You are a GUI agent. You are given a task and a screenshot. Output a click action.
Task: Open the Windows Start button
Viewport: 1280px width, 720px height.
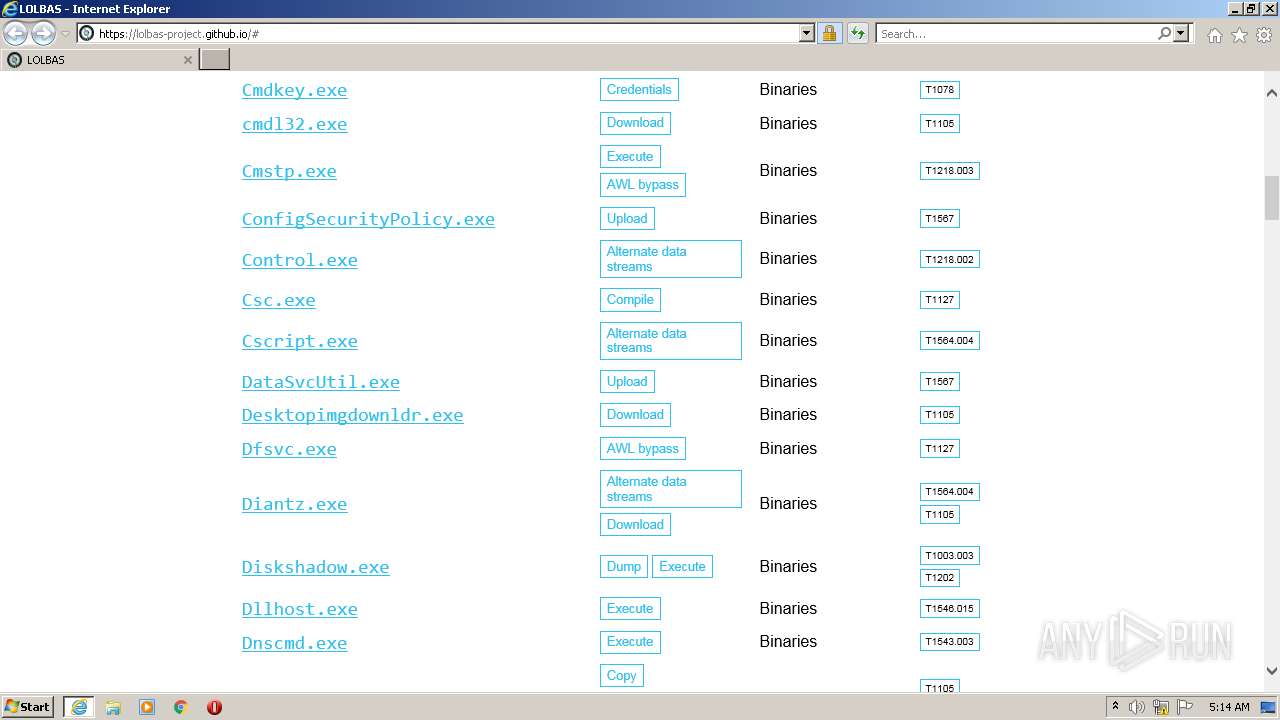coord(28,706)
